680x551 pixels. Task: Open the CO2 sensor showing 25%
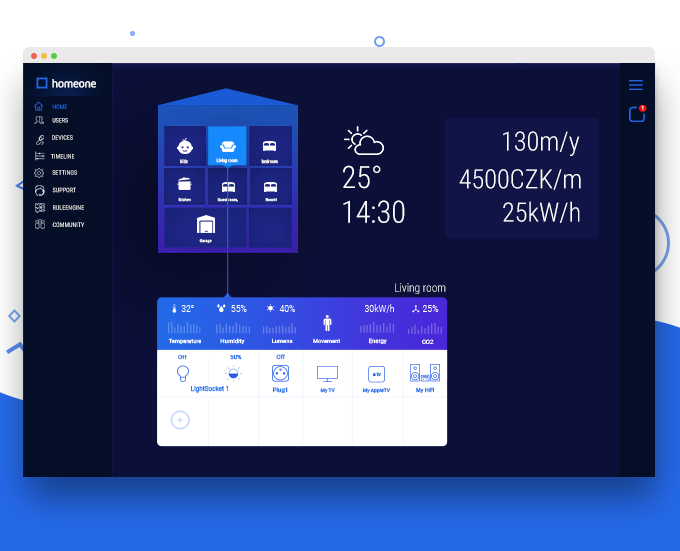[425, 324]
